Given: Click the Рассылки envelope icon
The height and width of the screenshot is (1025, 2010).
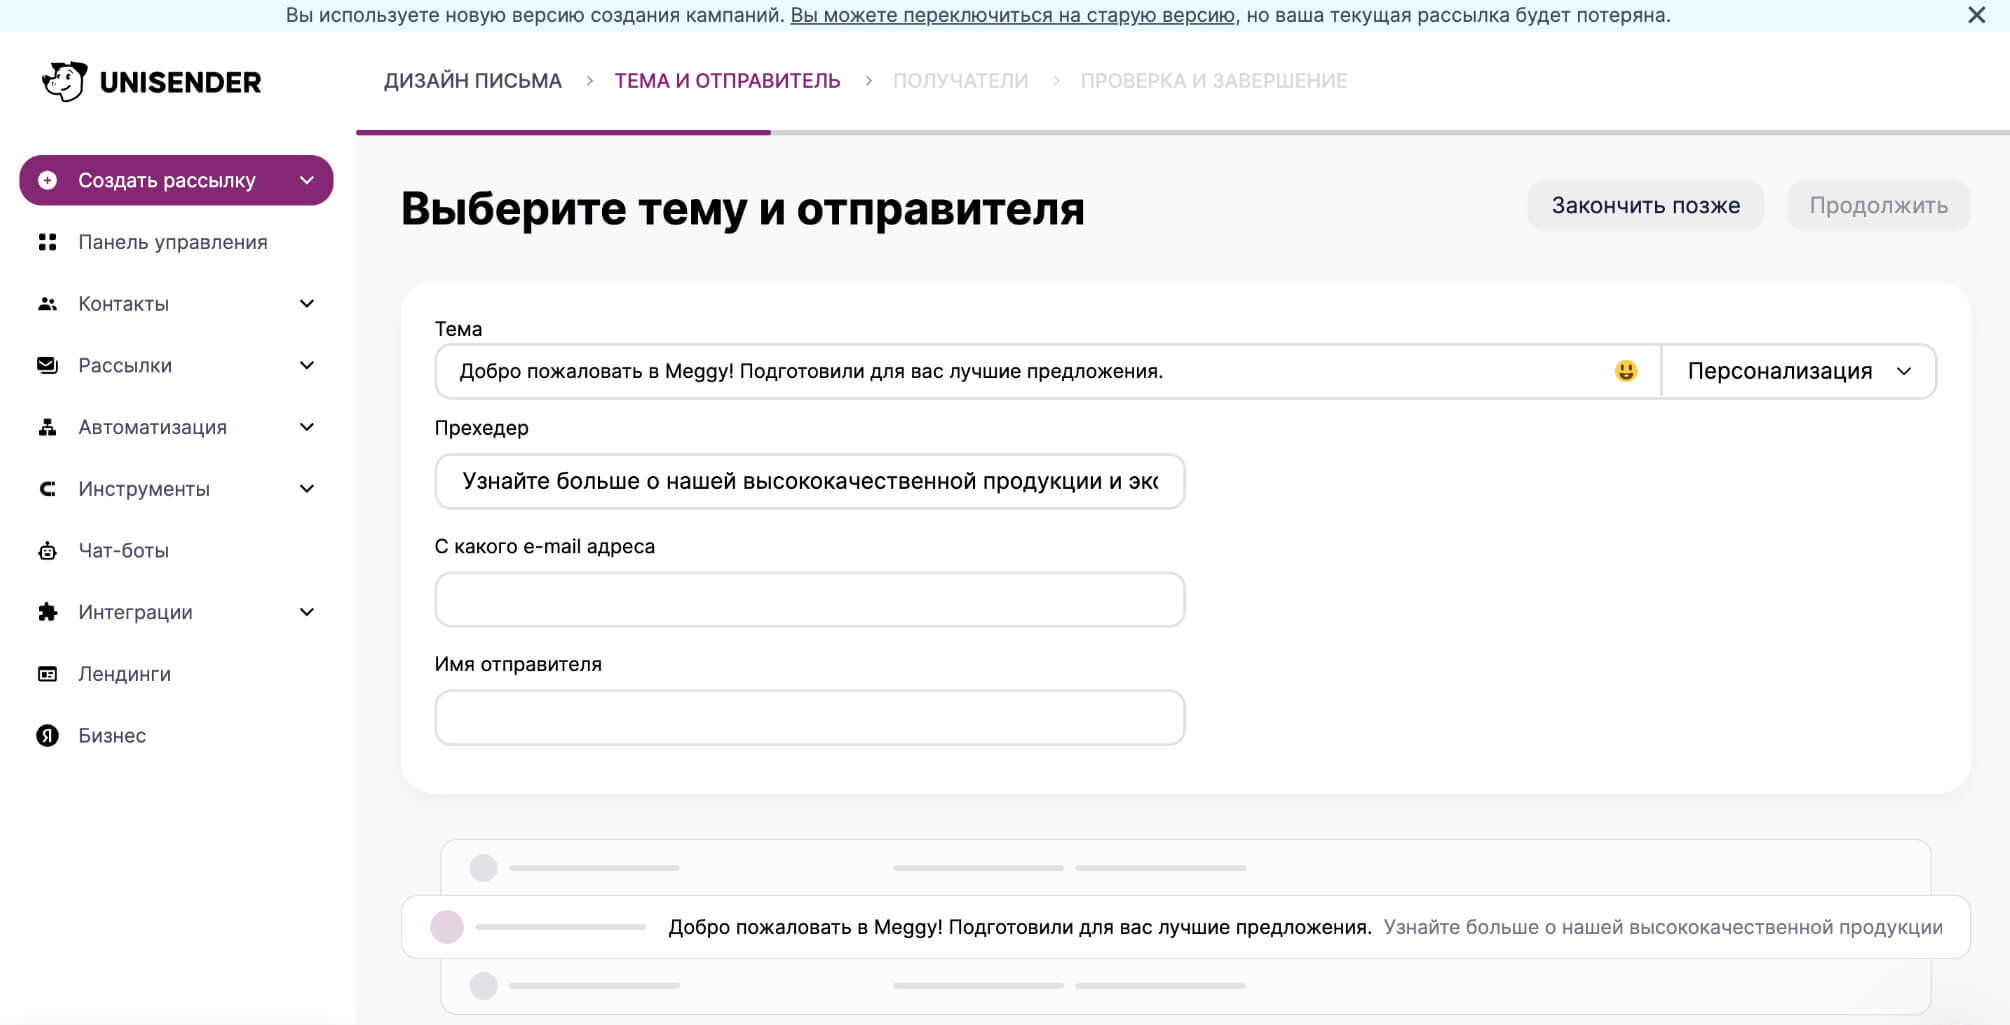Looking at the screenshot, I should (x=47, y=365).
